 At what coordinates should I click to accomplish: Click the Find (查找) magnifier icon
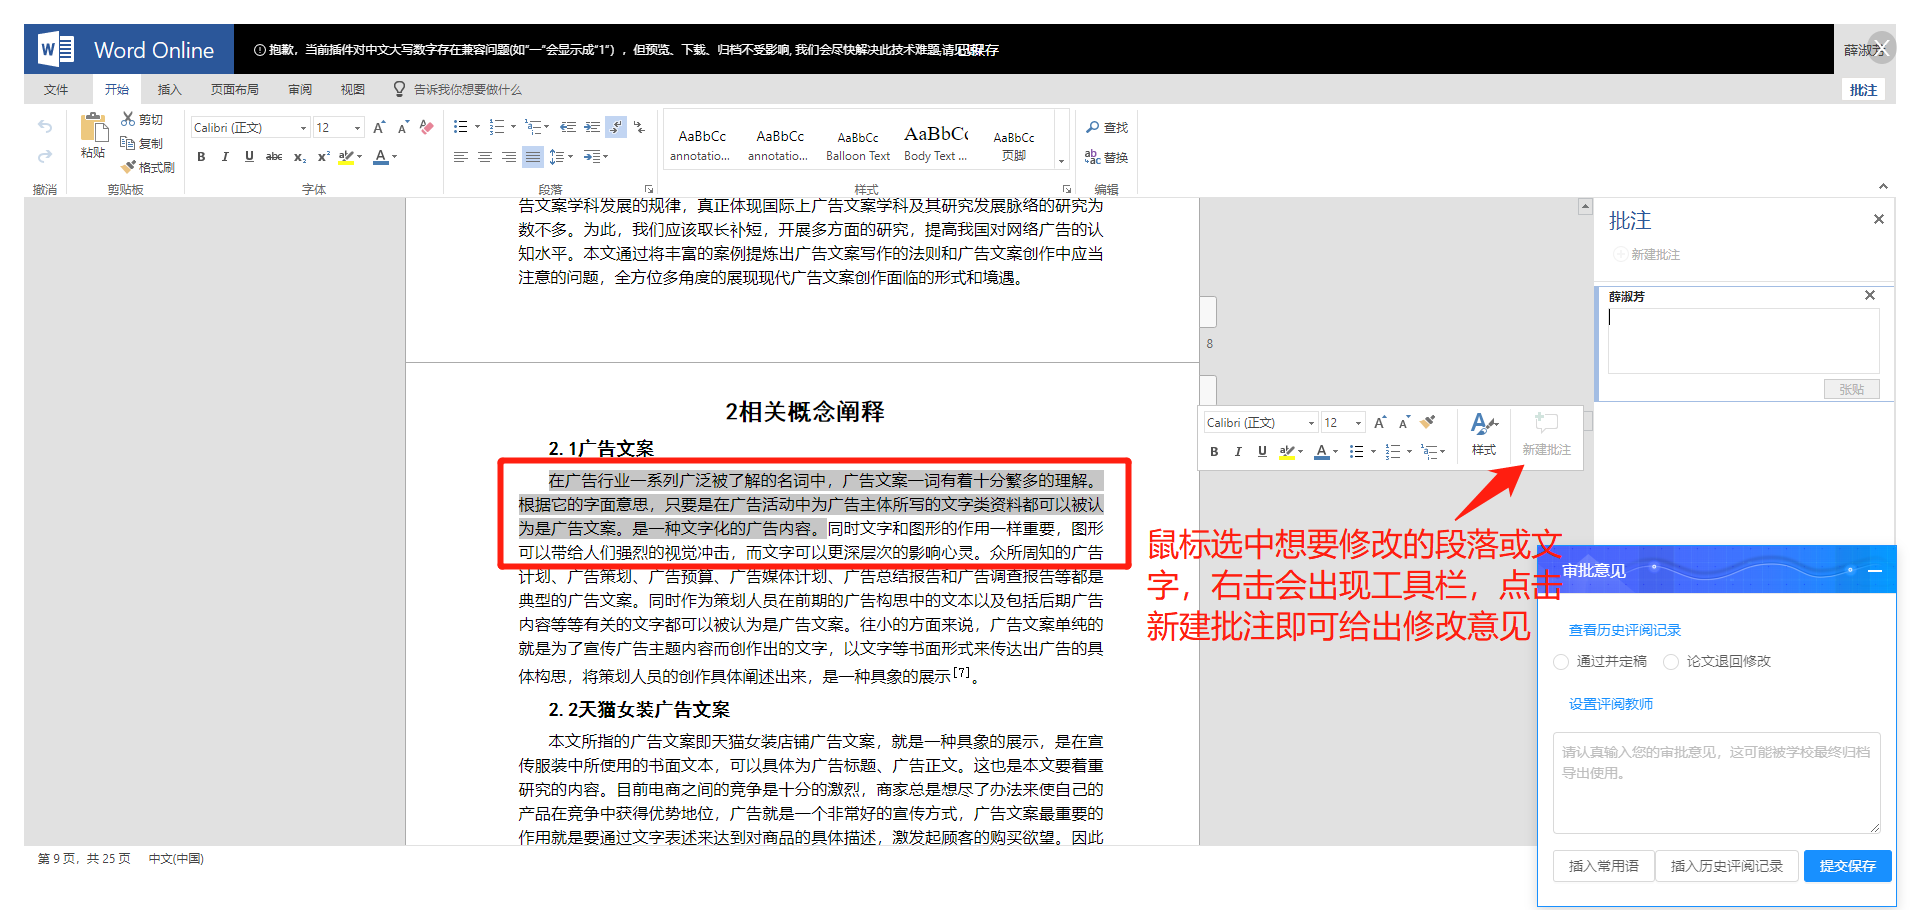coord(1093,128)
